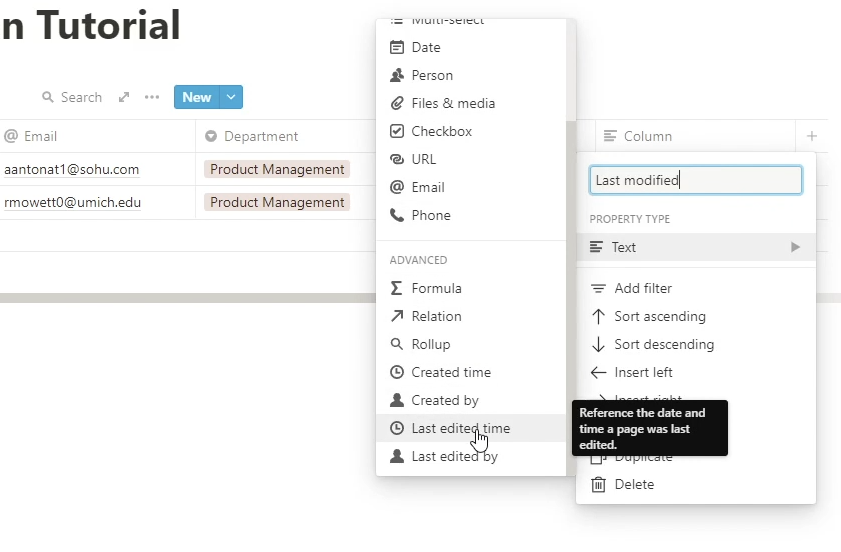841x552 pixels.
Task: Click the Date calendar icon
Action: (397, 47)
